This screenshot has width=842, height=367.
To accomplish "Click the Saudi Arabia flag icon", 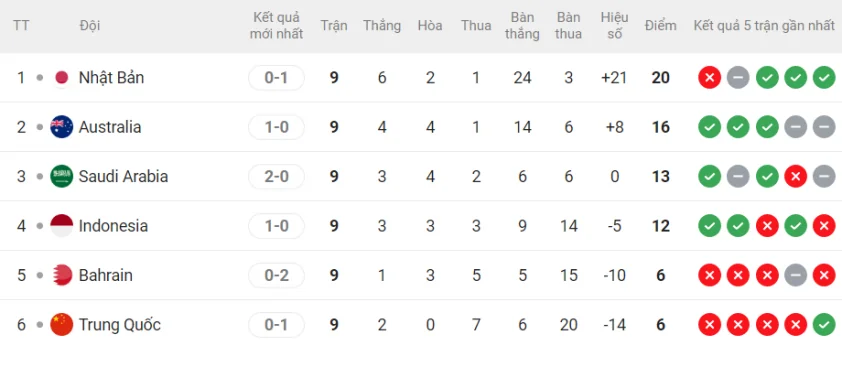I will tap(62, 176).
